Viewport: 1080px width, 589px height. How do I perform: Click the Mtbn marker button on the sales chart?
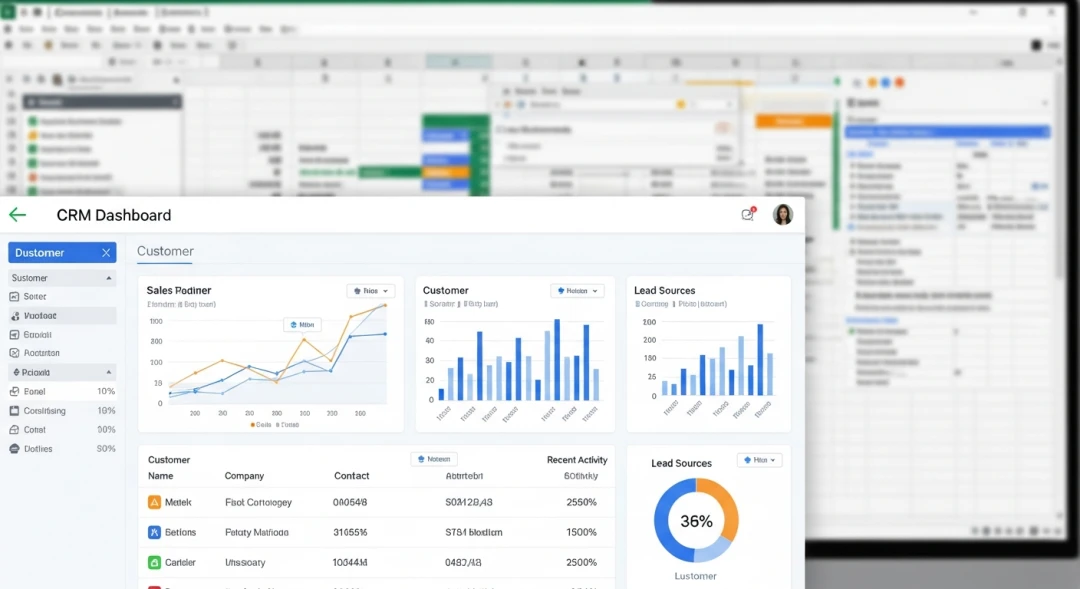pyautogui.click(x=302, y=324)
